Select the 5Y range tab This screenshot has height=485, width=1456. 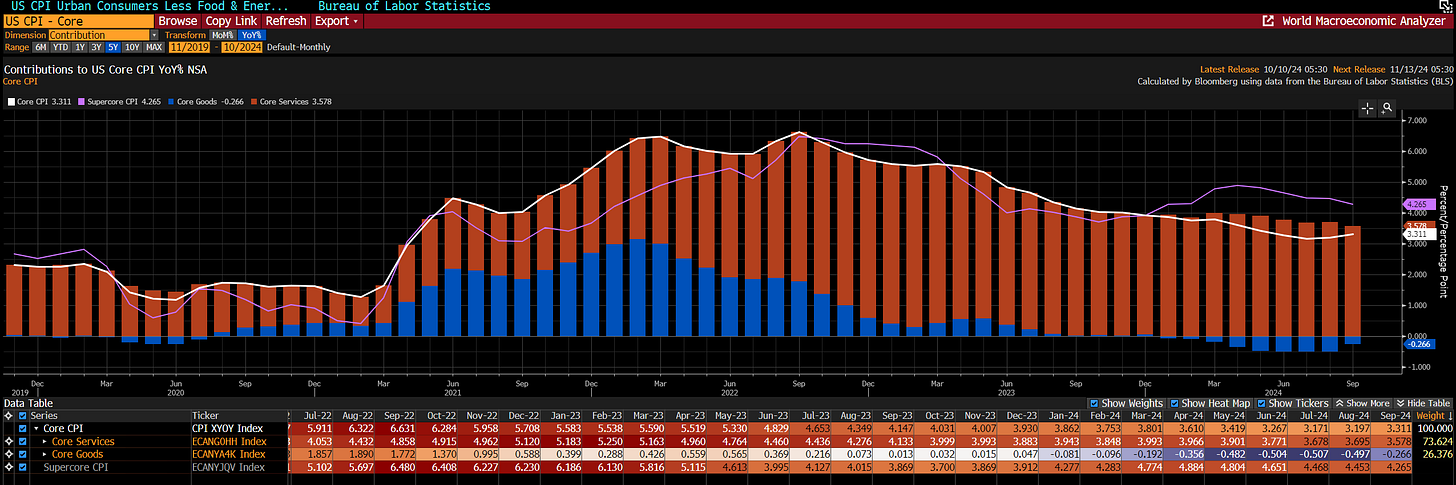pos(113,47)
